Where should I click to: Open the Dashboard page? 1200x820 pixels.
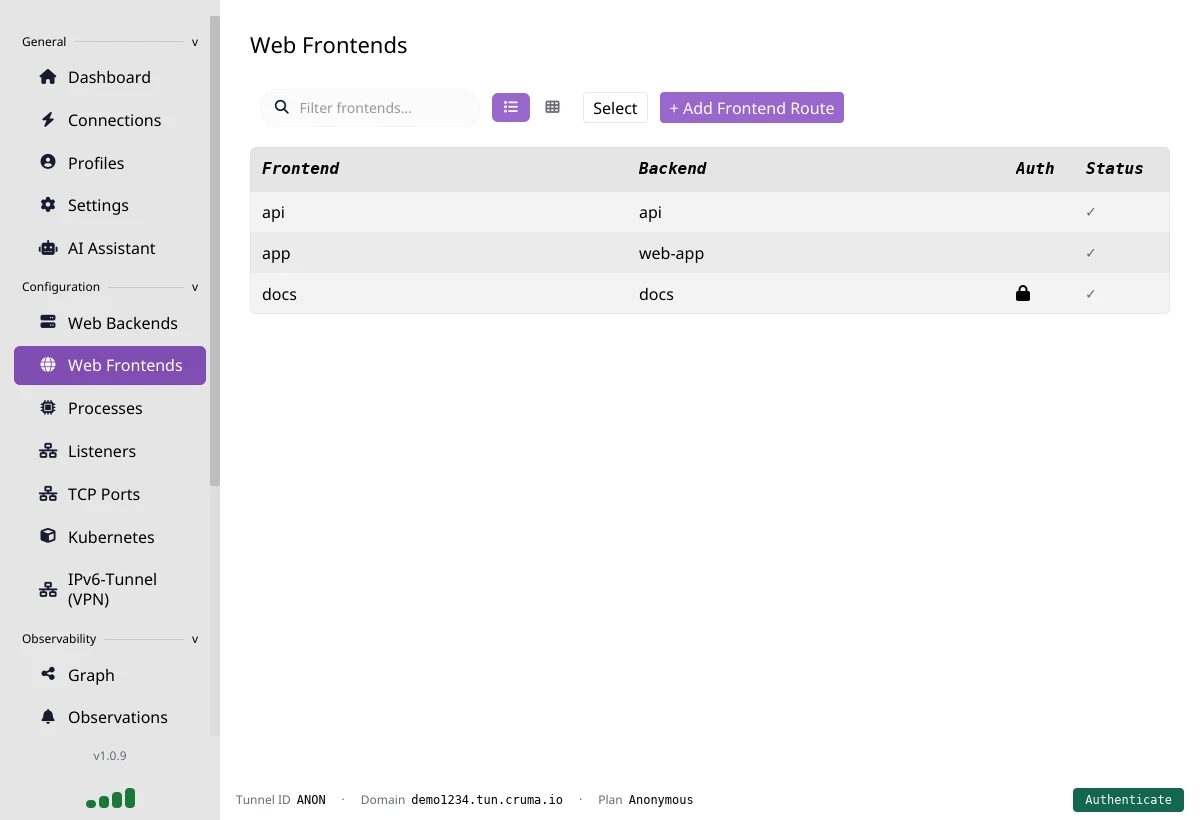[x=110, y=77]
